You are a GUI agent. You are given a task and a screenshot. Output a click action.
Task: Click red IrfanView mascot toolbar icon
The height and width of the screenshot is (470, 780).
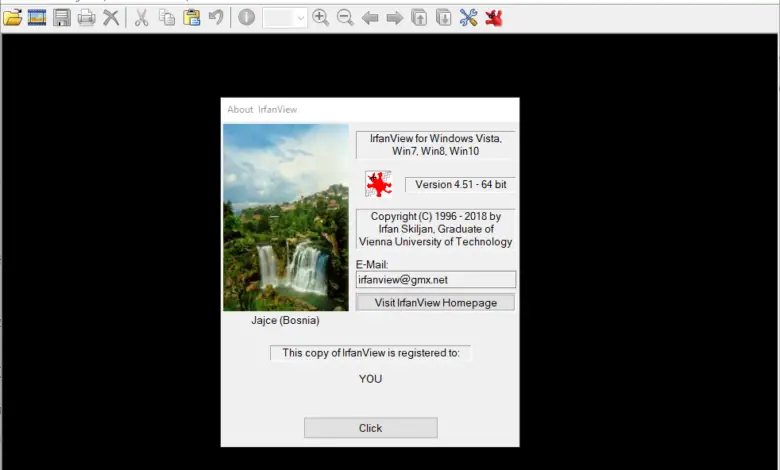493,18
